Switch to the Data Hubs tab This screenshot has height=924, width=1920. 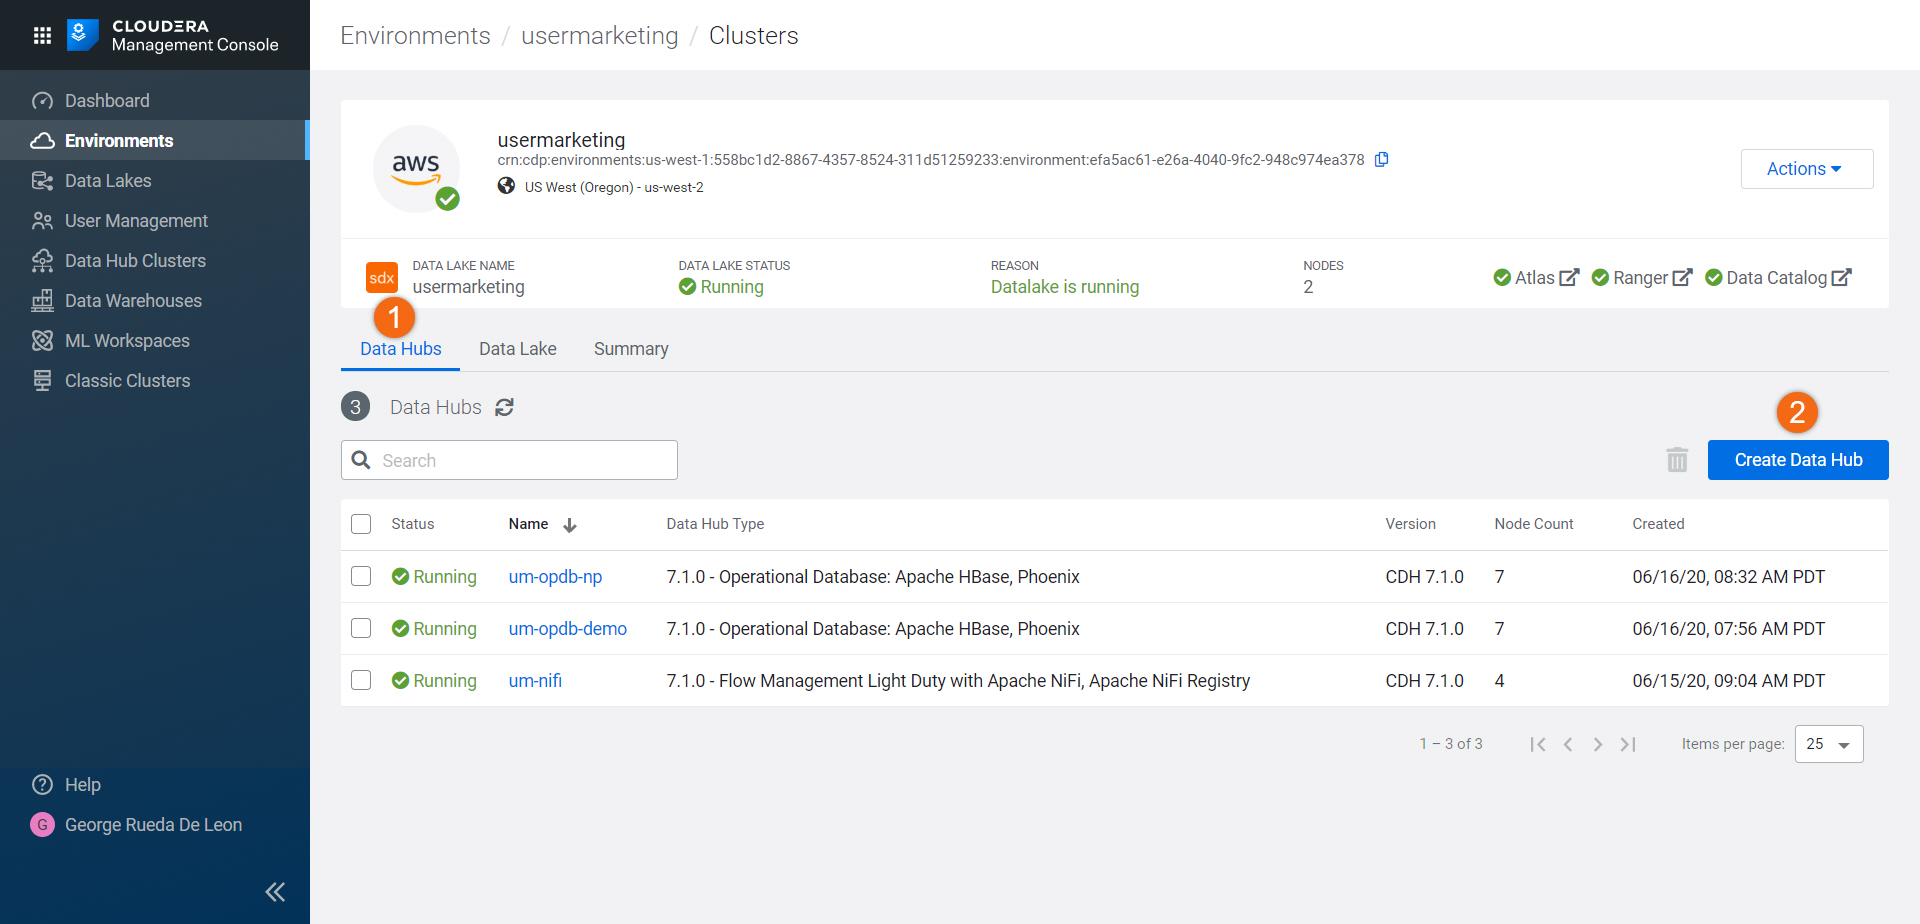point(401,349)
